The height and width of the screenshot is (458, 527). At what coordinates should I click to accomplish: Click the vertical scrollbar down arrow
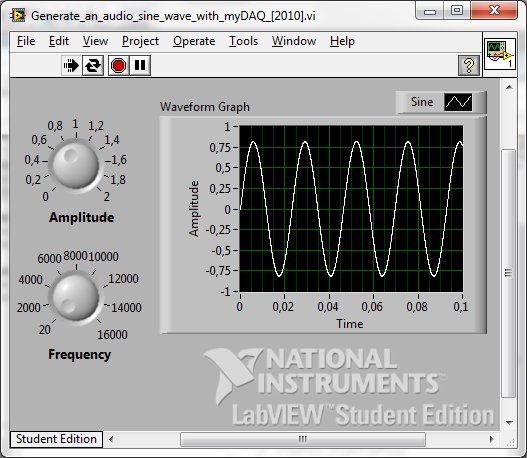tap(509, 423)
